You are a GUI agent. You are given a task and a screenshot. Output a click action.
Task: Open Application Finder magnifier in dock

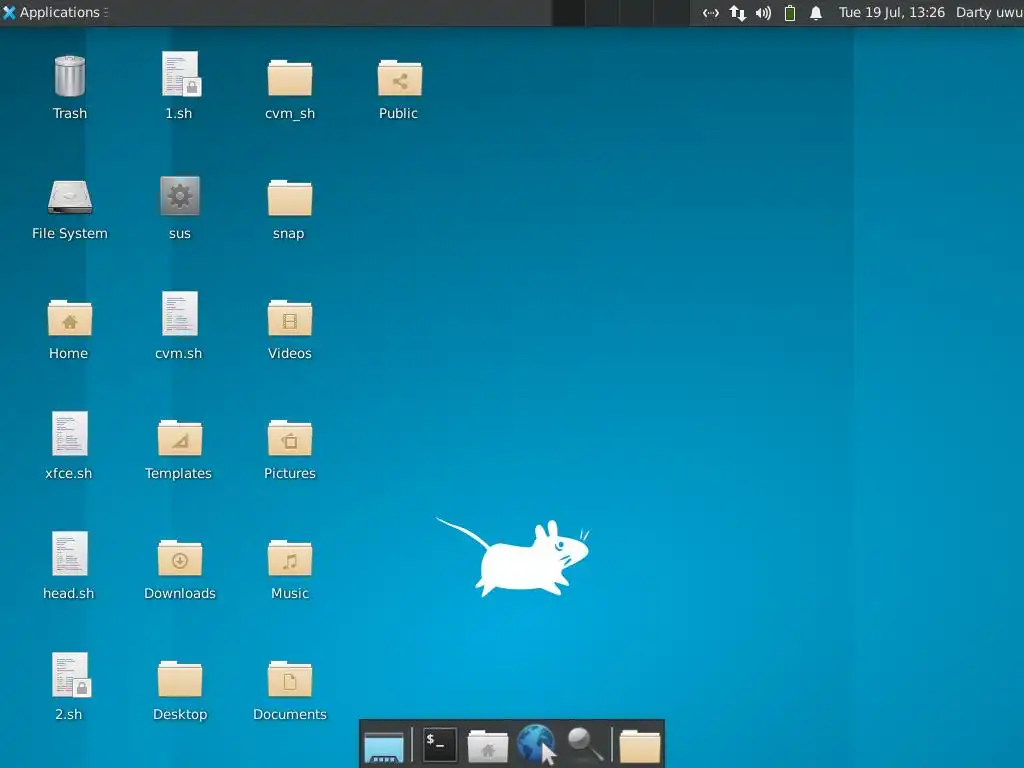[584, 744]
